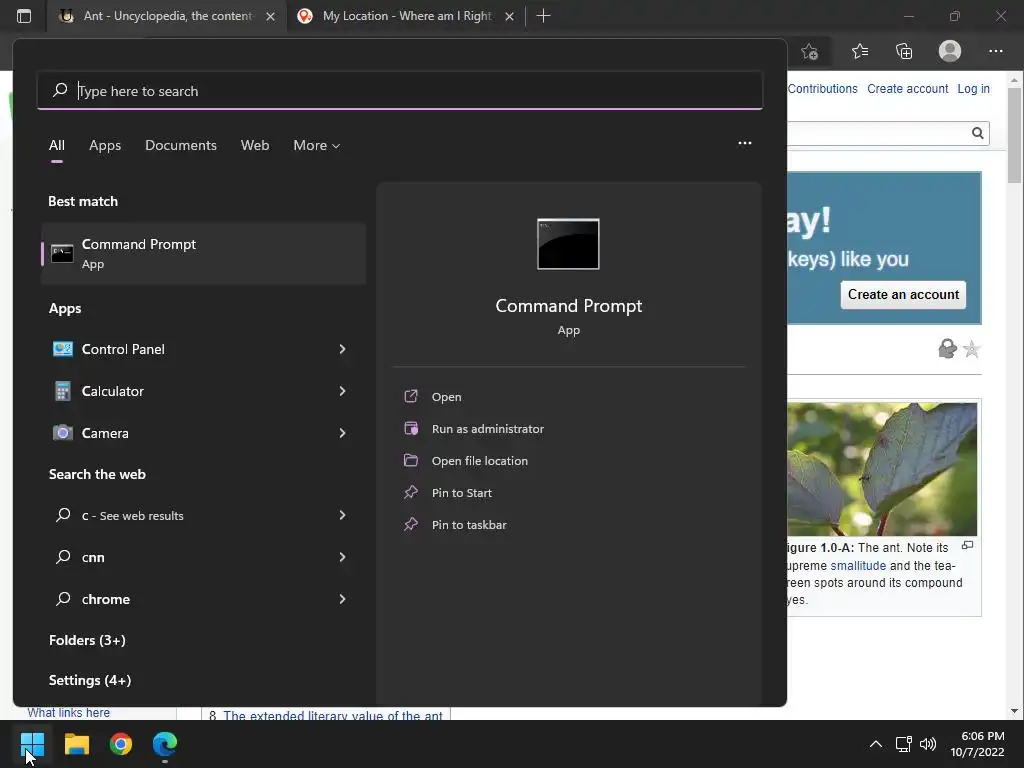Select the All search filter tab
The image size is (1024, 768).
click(x=57, y=145)
